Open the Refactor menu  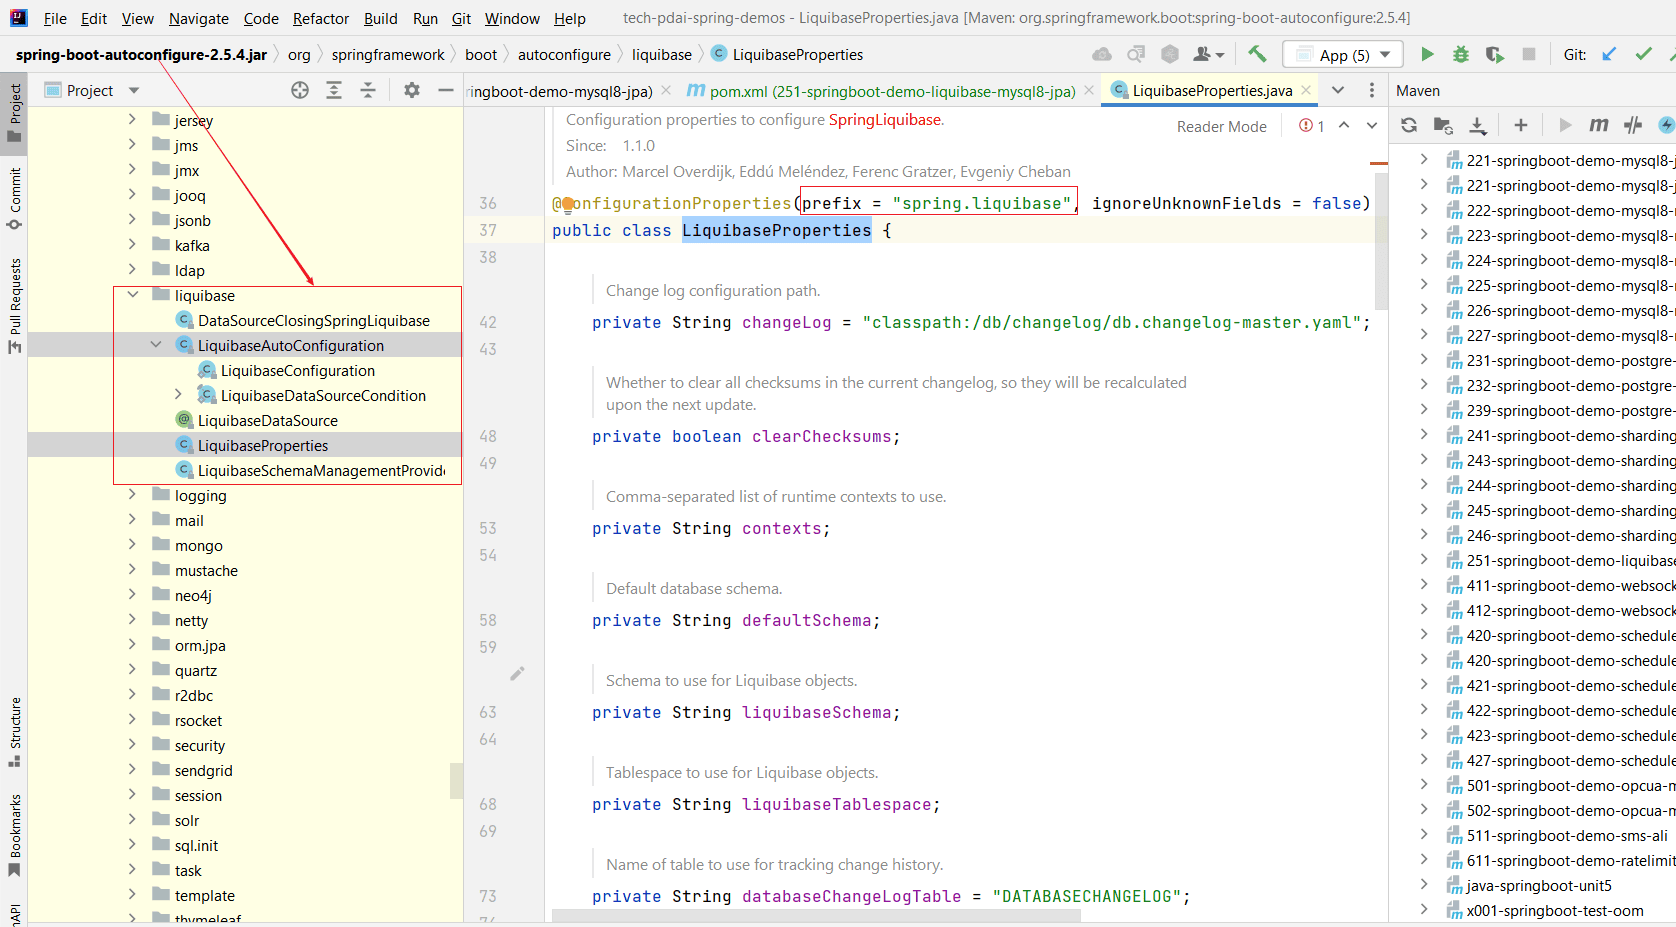[320, 18]
